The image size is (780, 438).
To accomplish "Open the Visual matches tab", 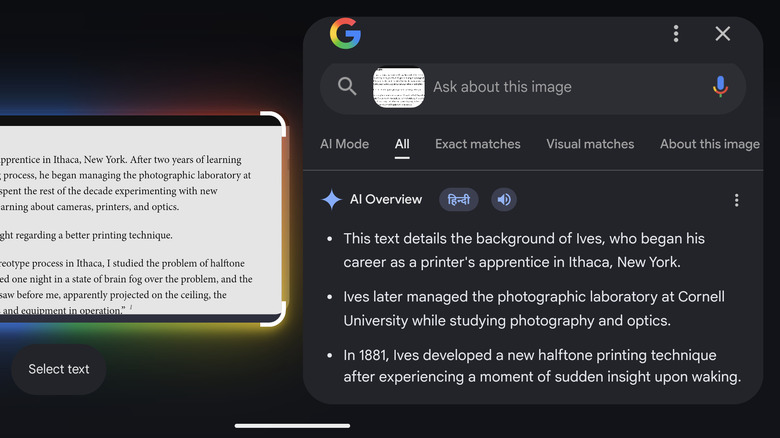I will 590,144.
